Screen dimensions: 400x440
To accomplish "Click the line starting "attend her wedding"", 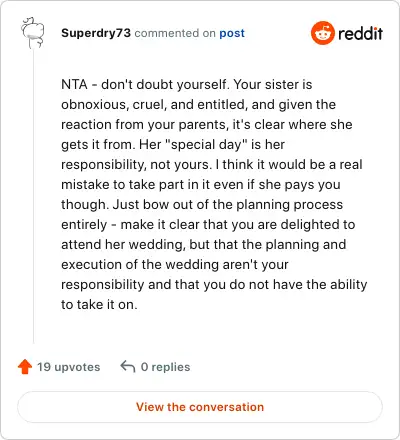I will (204, 244).
